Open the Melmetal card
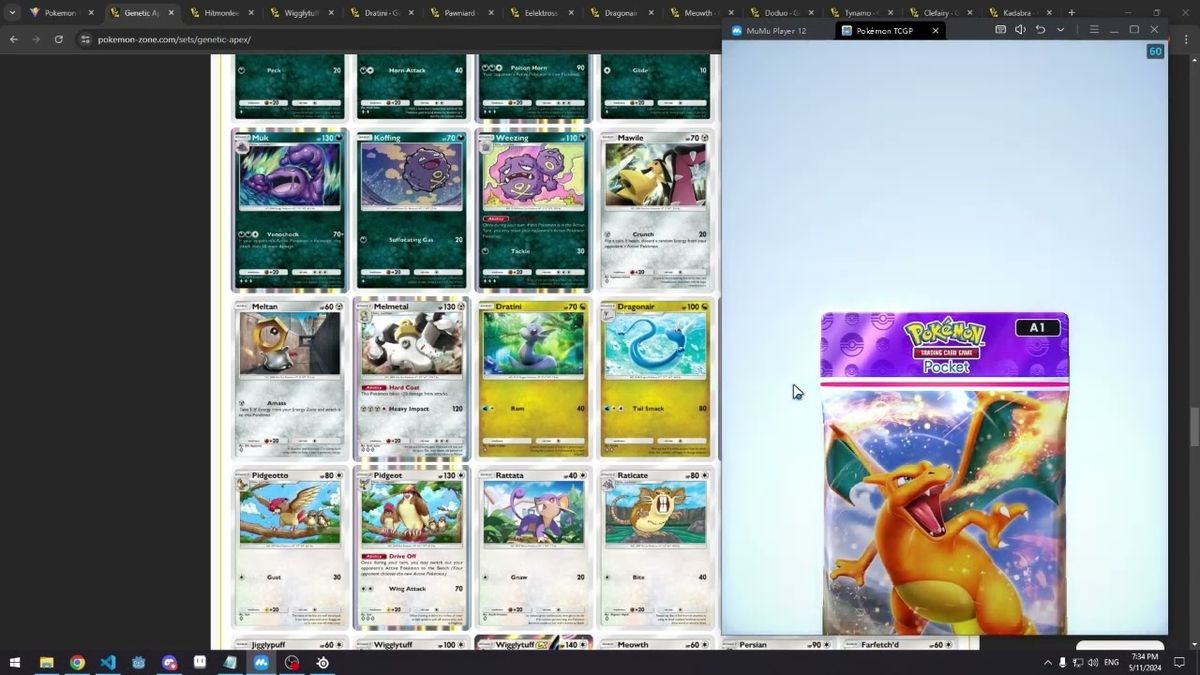This screenshot has height=675, width=1200. coord(411,378)
